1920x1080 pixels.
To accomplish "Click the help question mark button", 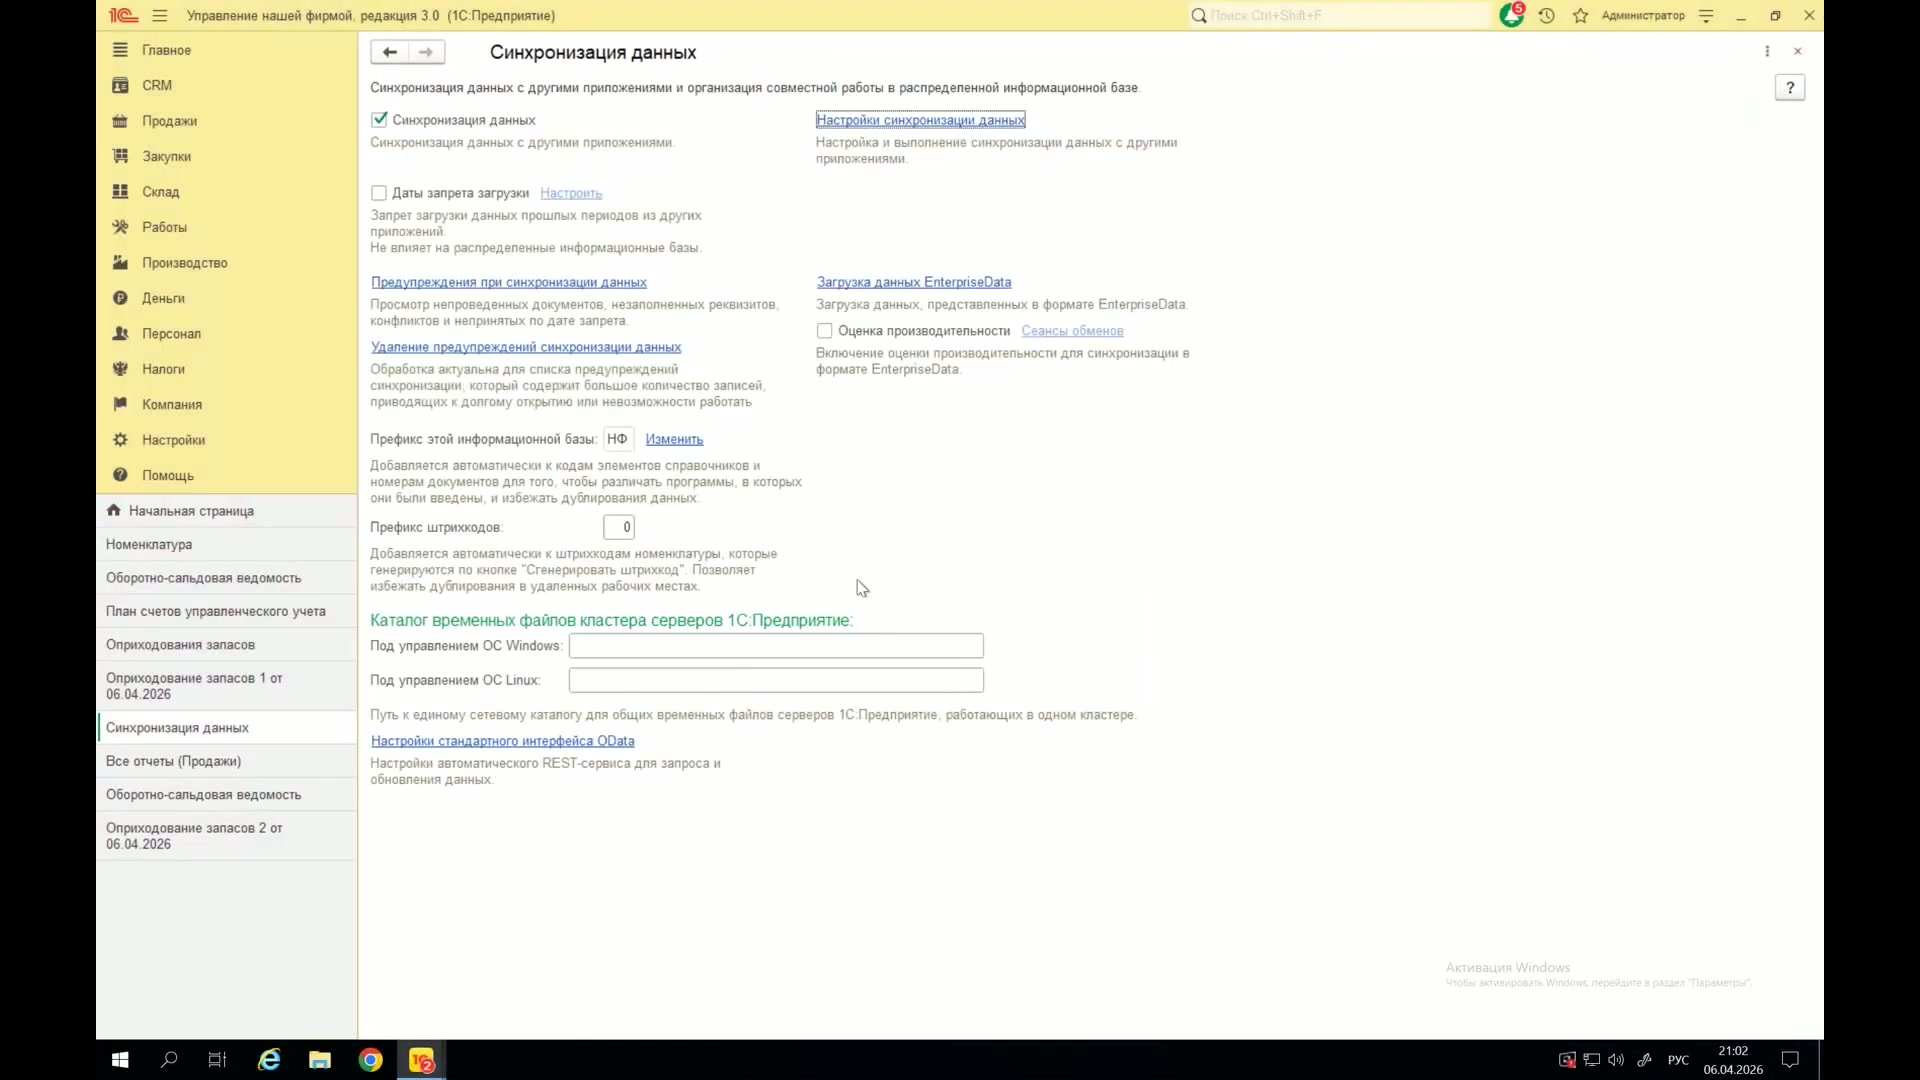I will (x=1790, y=88).
